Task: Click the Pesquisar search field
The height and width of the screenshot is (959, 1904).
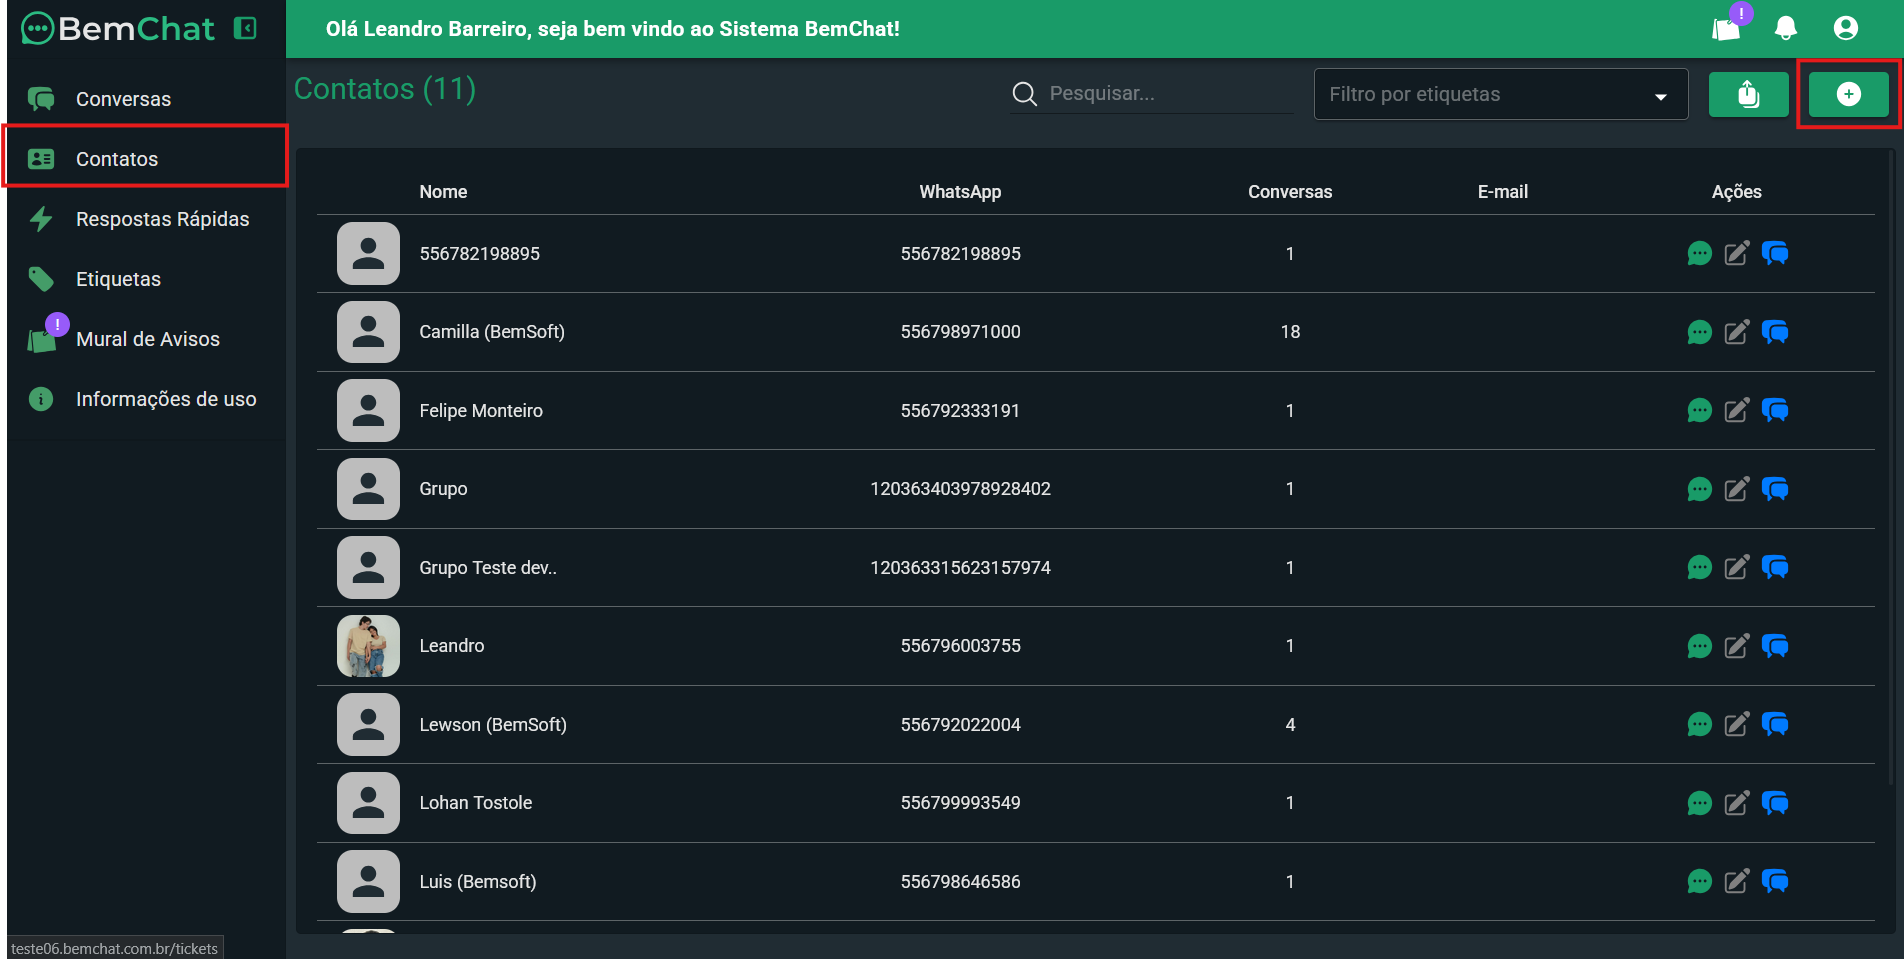Action: click(x=1165, y=93)
